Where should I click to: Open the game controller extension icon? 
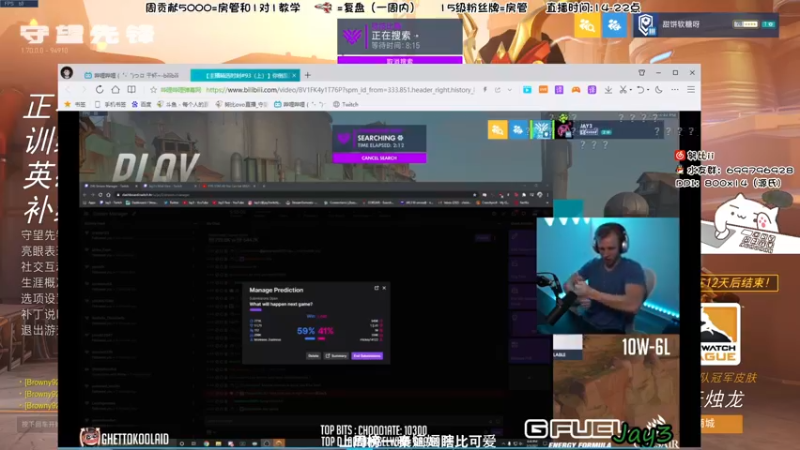point(576,90)
